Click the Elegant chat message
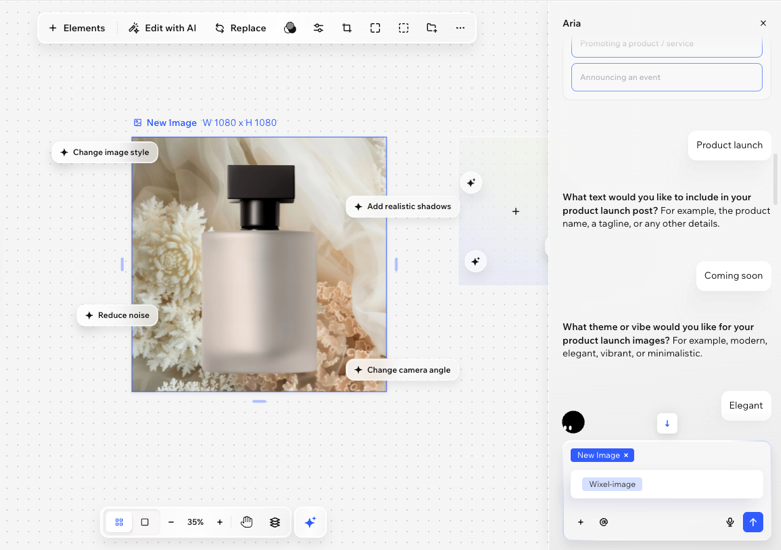Screen dimensions: 781x550 tap(746, 406)
